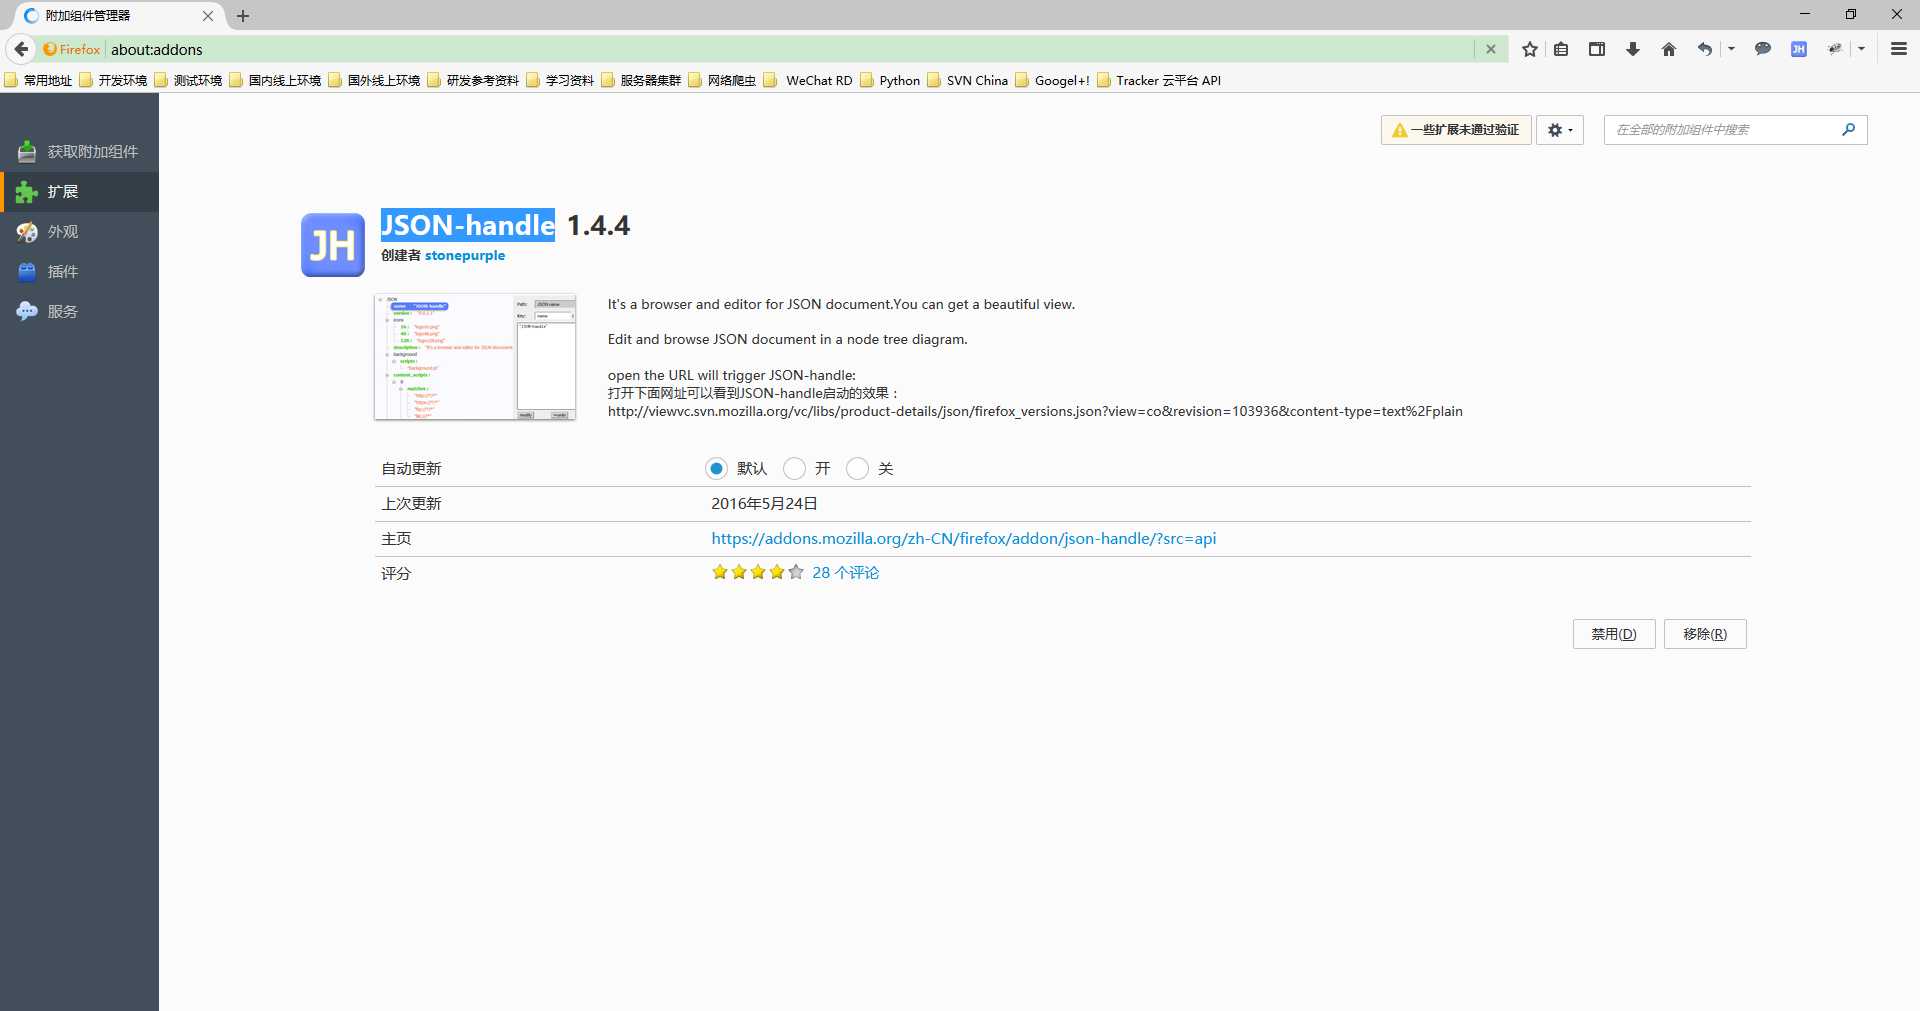Expand the undo arrow dropdown
This screenshot has width=1920, height=1011.
pos(1731,49)
